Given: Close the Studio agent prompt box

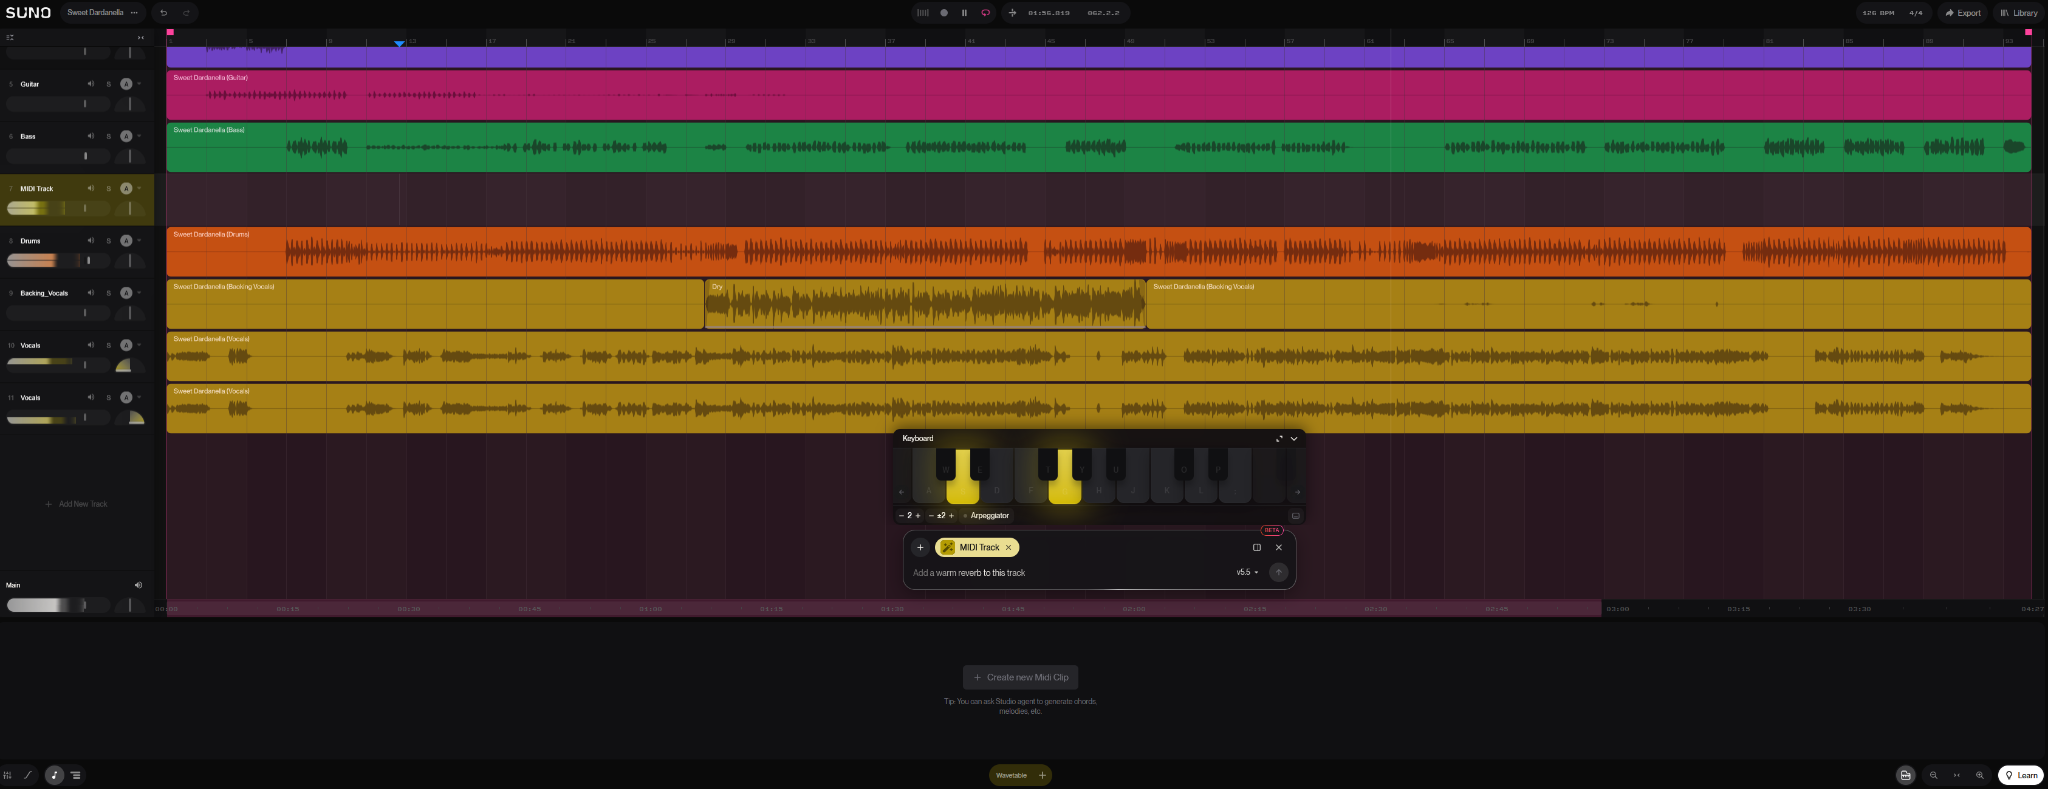Looking at the screenshot, I should [1279, 547].
